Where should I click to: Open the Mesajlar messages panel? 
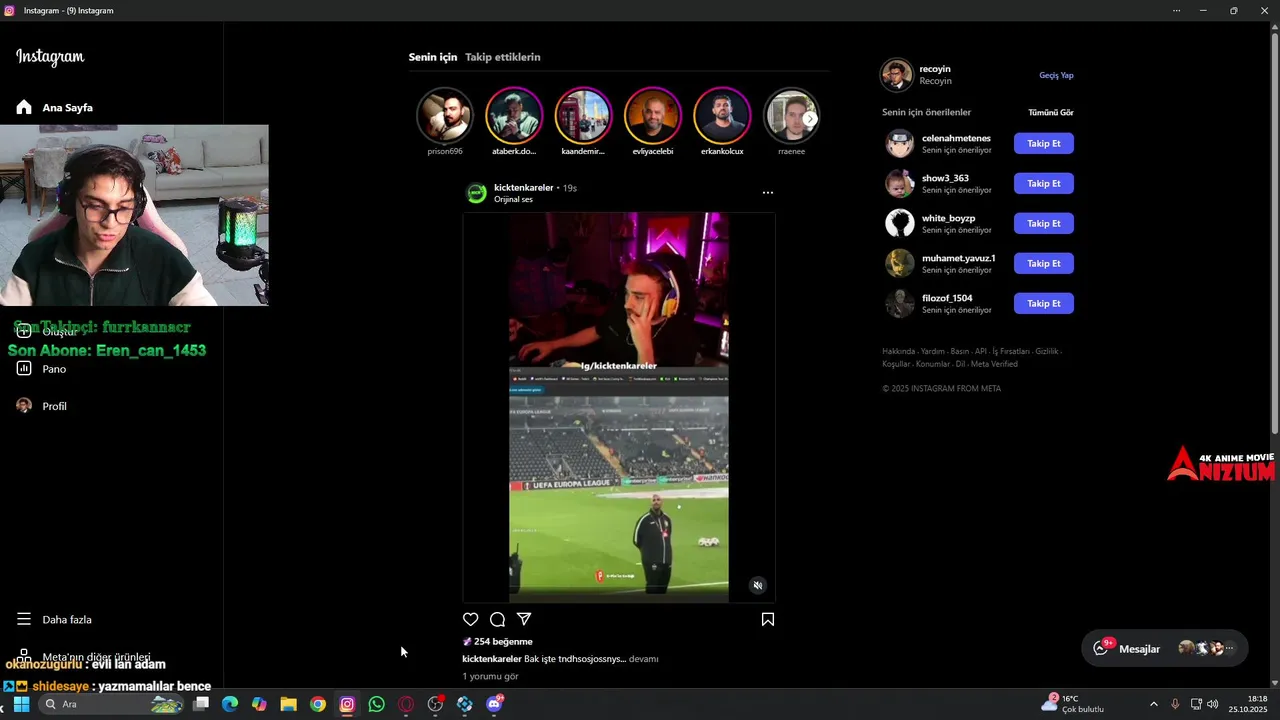click(1165, 648)
